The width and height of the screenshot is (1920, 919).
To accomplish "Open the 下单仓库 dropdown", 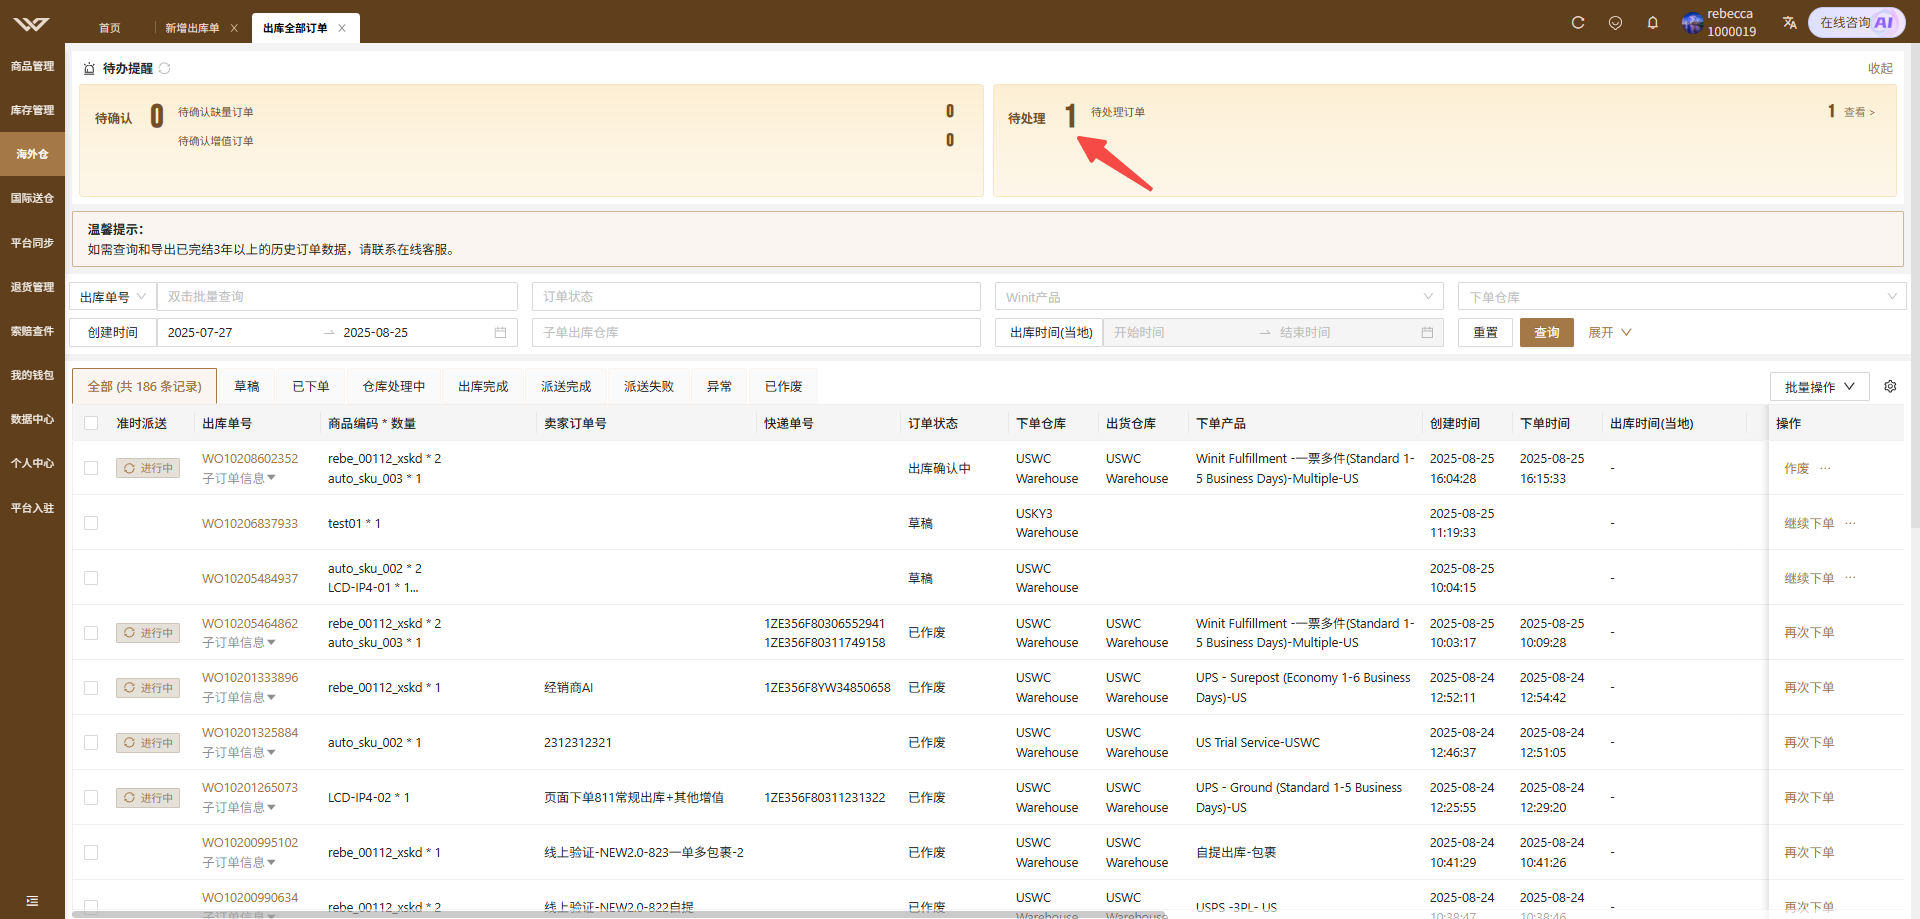I will pyautogui.click(x=1681, y=297).
